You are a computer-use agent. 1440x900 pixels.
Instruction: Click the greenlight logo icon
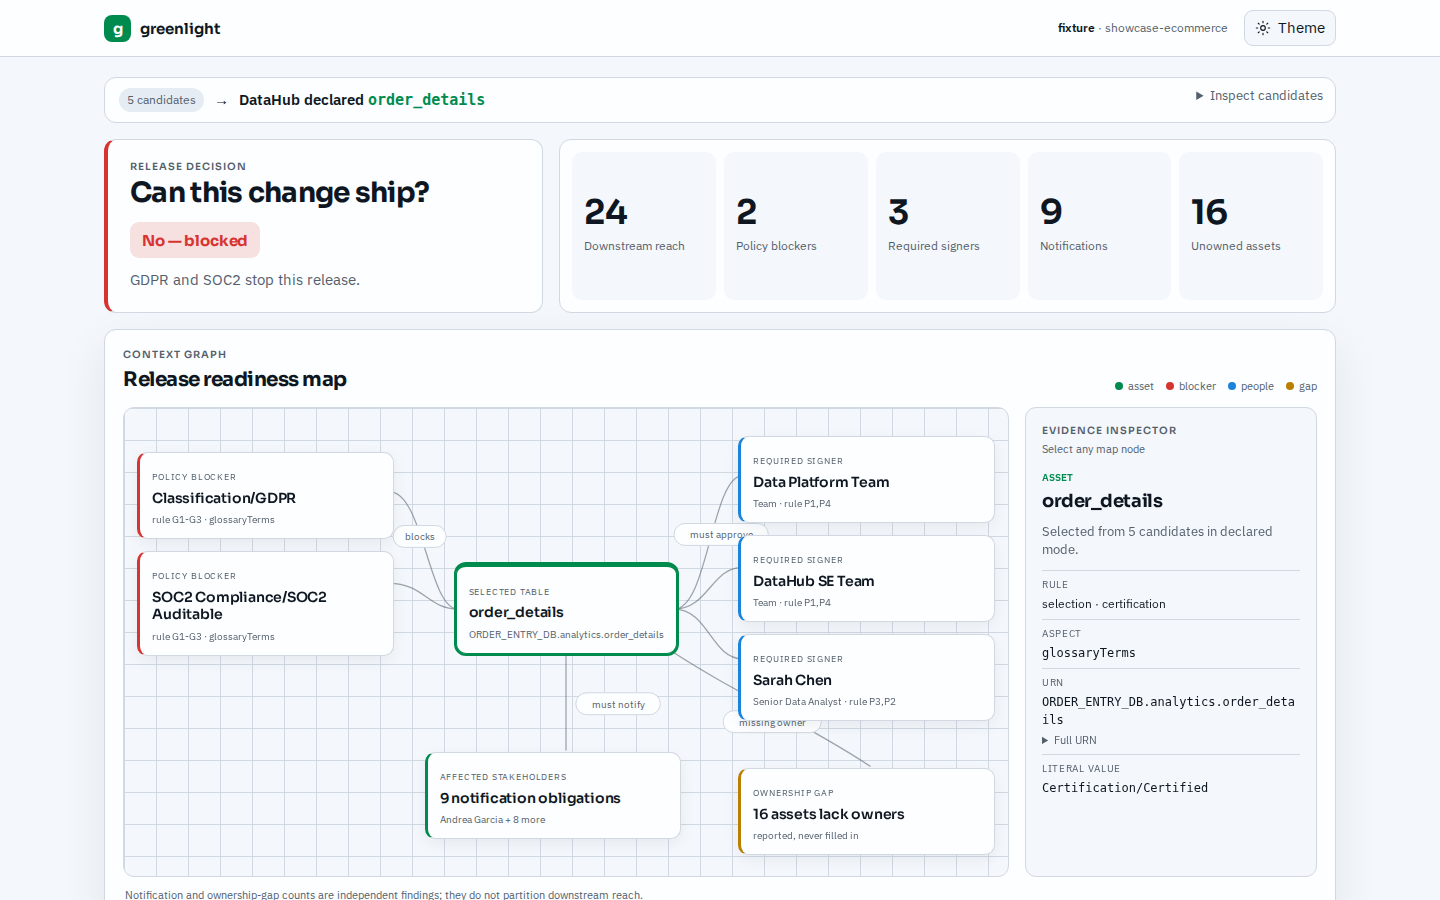pos(117,28)
